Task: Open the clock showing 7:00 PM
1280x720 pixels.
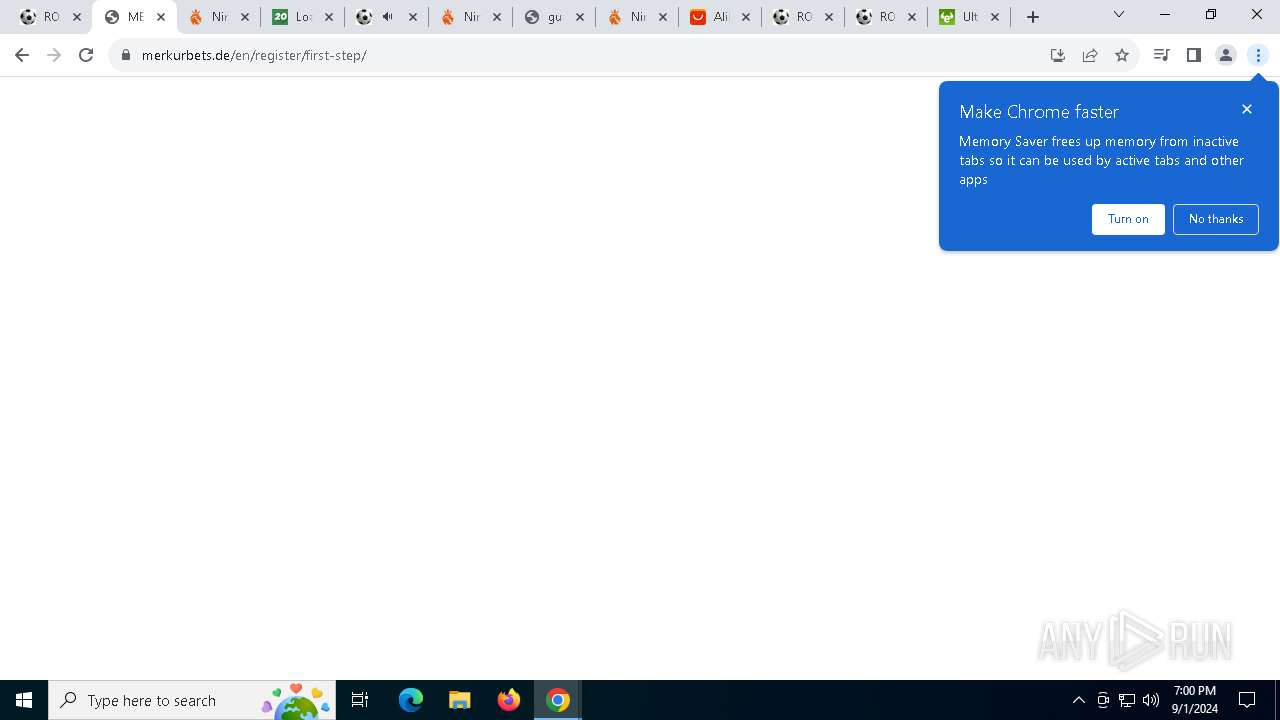Action: (1195, 700)
